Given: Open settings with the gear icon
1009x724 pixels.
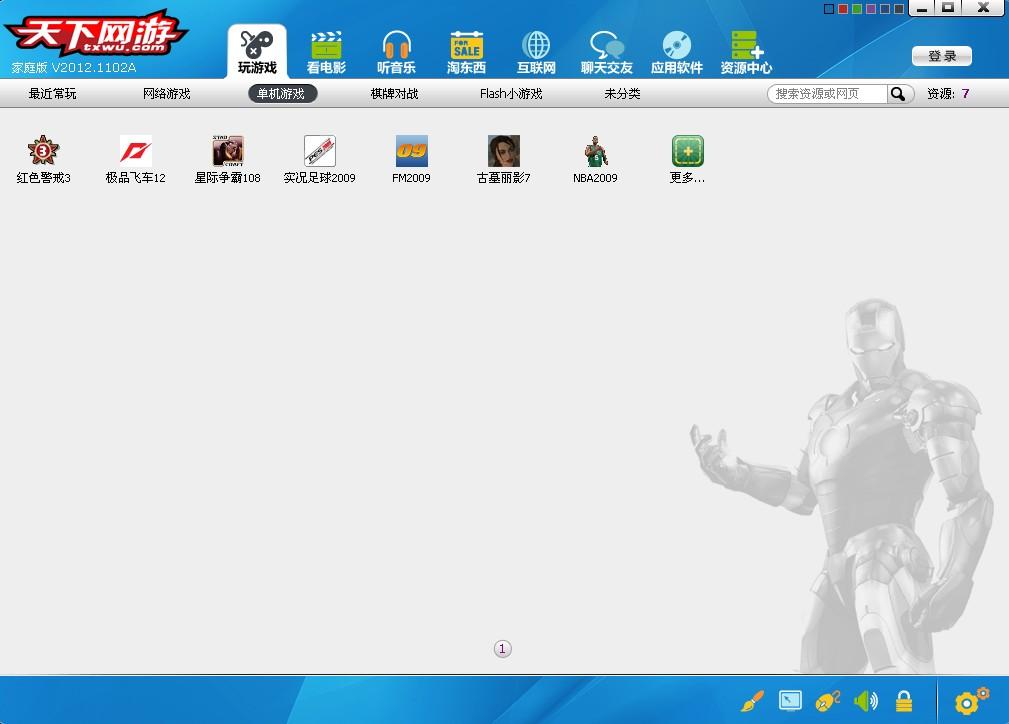Looking at the screenshot, I should coord(971,701).
